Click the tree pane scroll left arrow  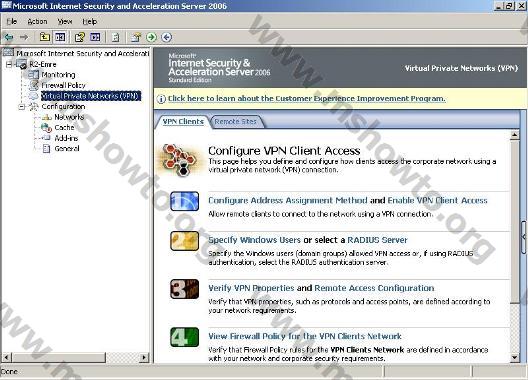tap(7, 357)
